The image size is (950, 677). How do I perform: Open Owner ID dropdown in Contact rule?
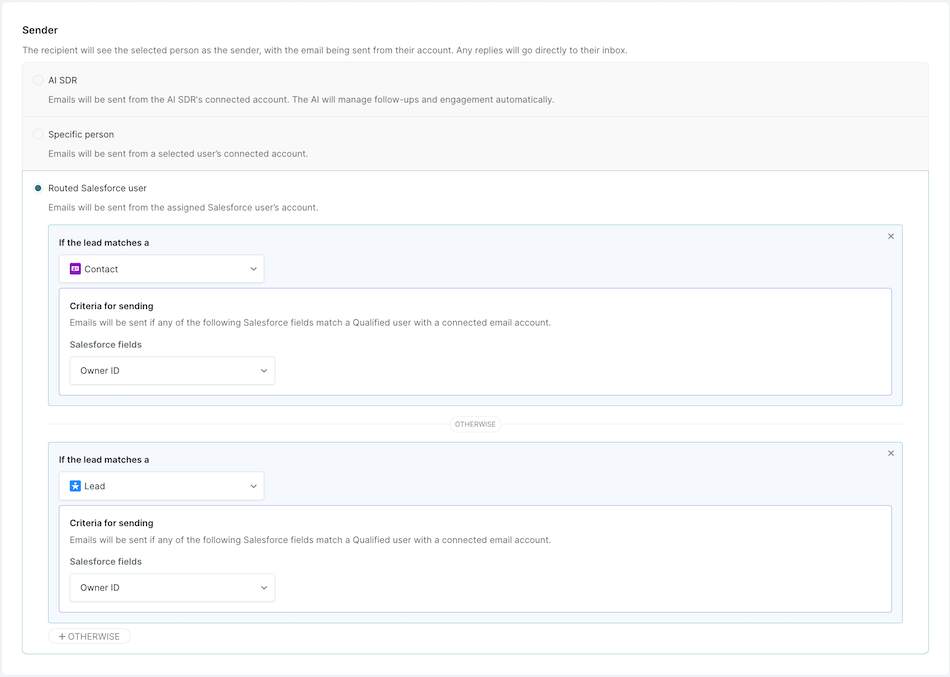172,370
